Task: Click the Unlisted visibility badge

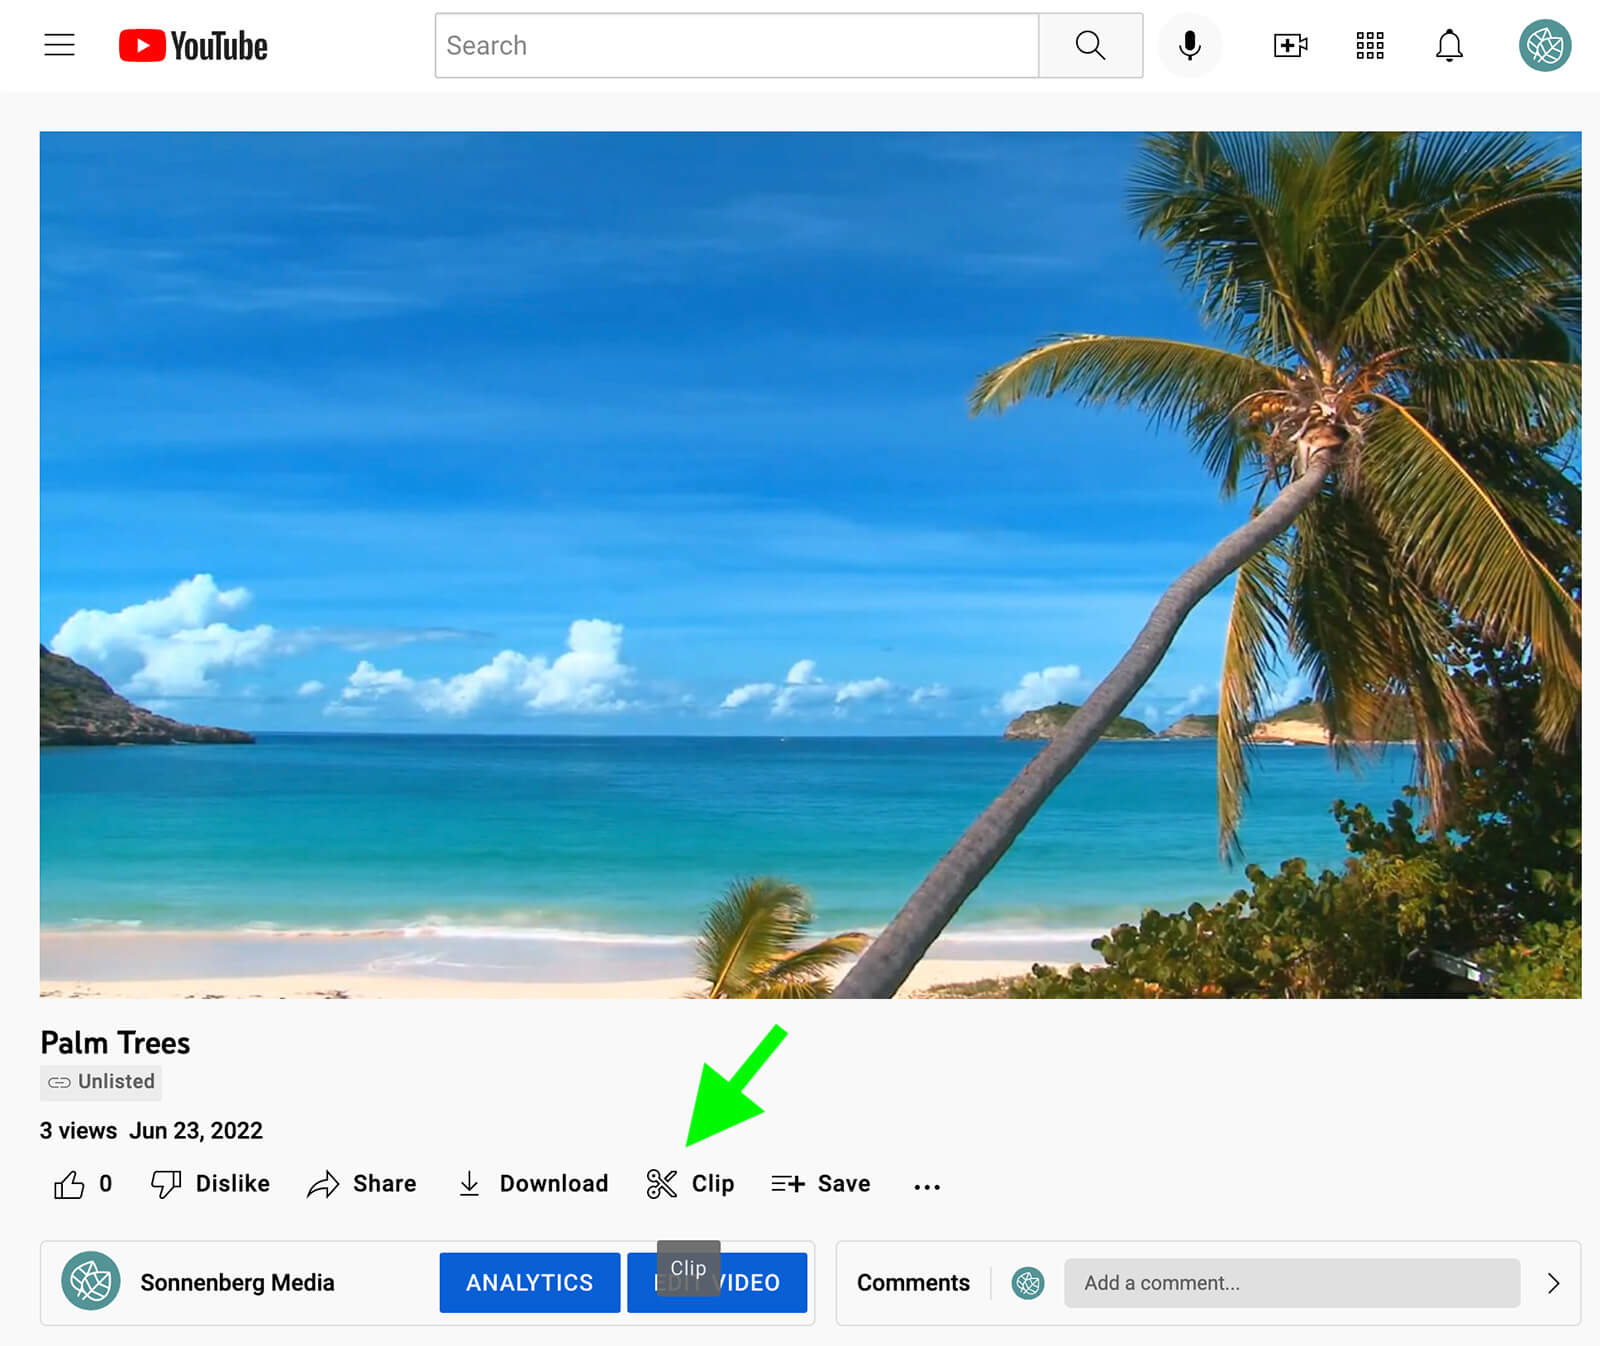Action: pyautogui.click(x=101, y=1082)
